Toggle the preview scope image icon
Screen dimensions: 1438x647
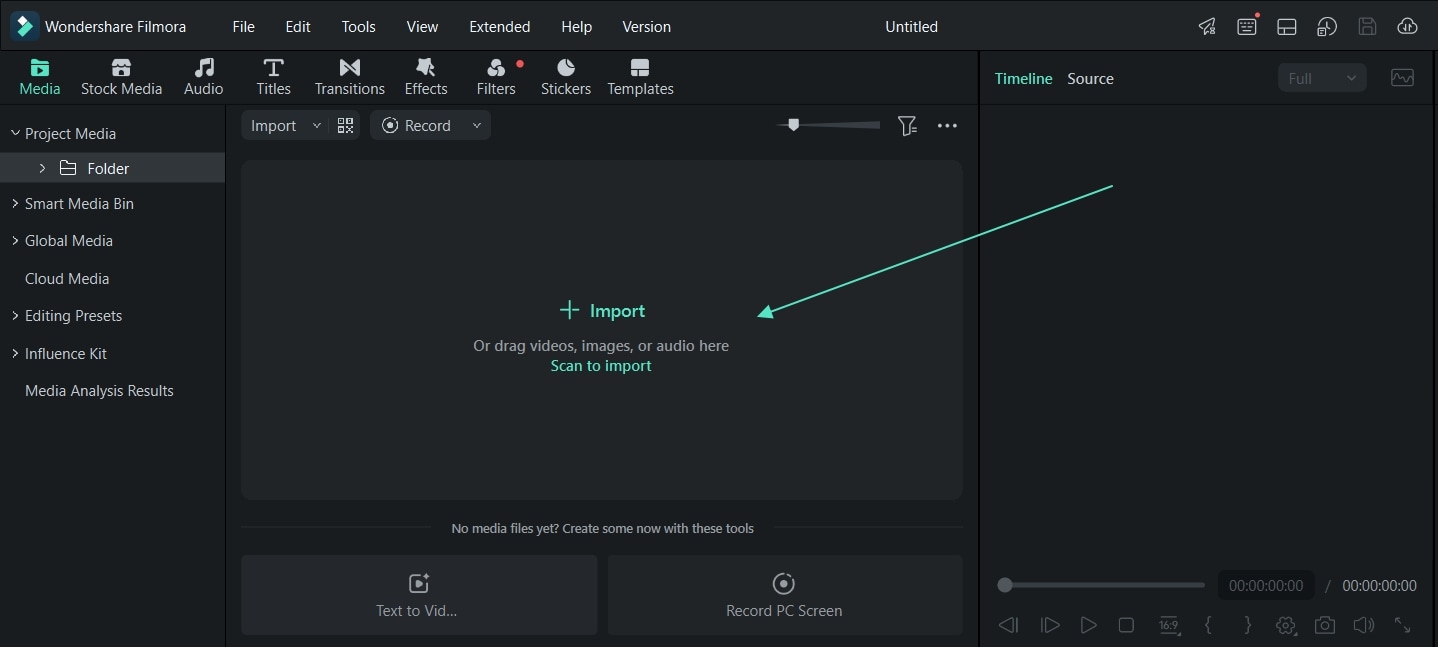coord(1402,78)
